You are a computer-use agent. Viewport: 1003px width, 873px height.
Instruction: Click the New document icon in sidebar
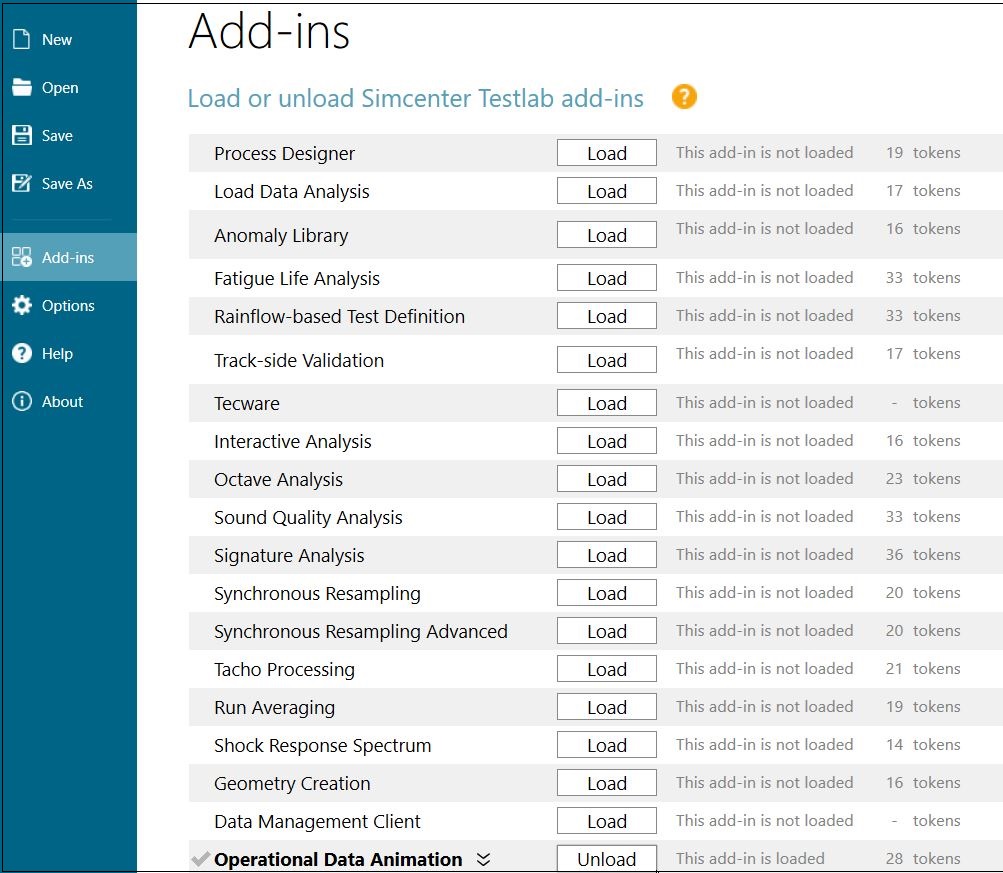coord(22,40)
